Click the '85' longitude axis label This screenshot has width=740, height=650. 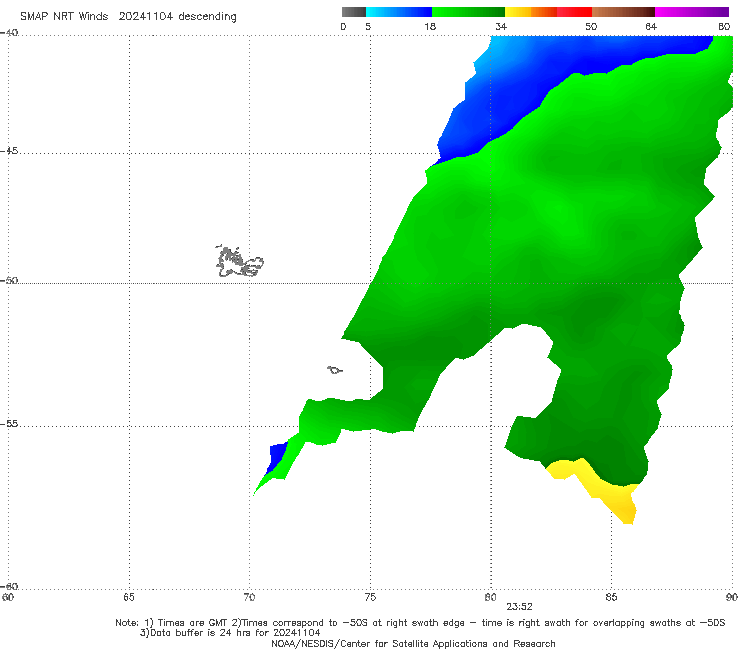pyautogui.click(x=611, y=597)
